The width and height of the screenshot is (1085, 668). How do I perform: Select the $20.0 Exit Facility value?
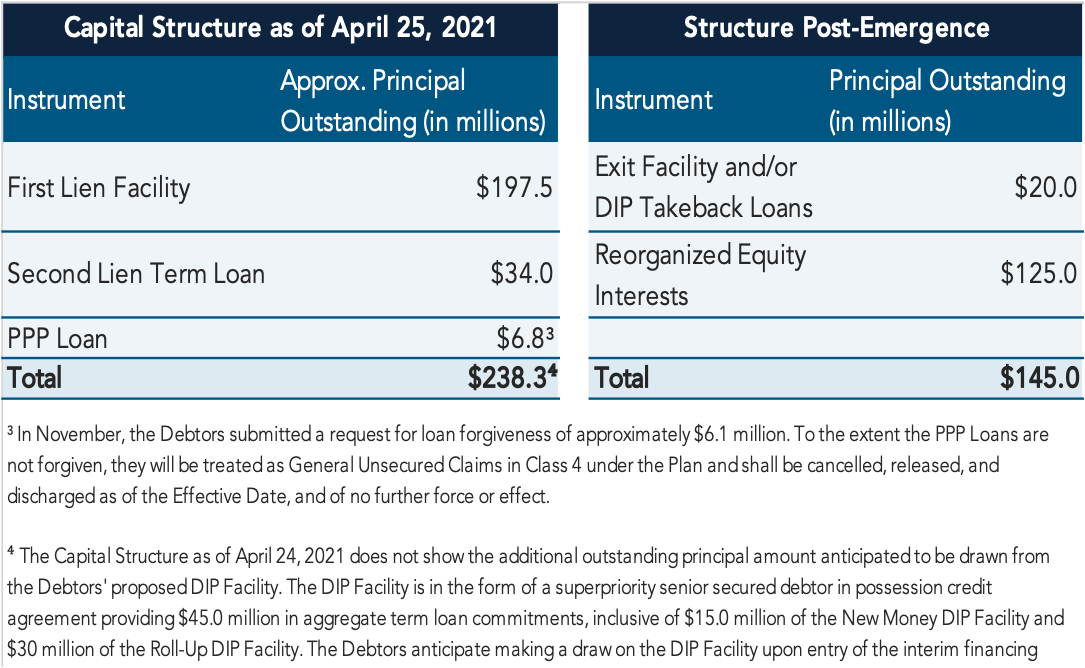click(1046, 188)
